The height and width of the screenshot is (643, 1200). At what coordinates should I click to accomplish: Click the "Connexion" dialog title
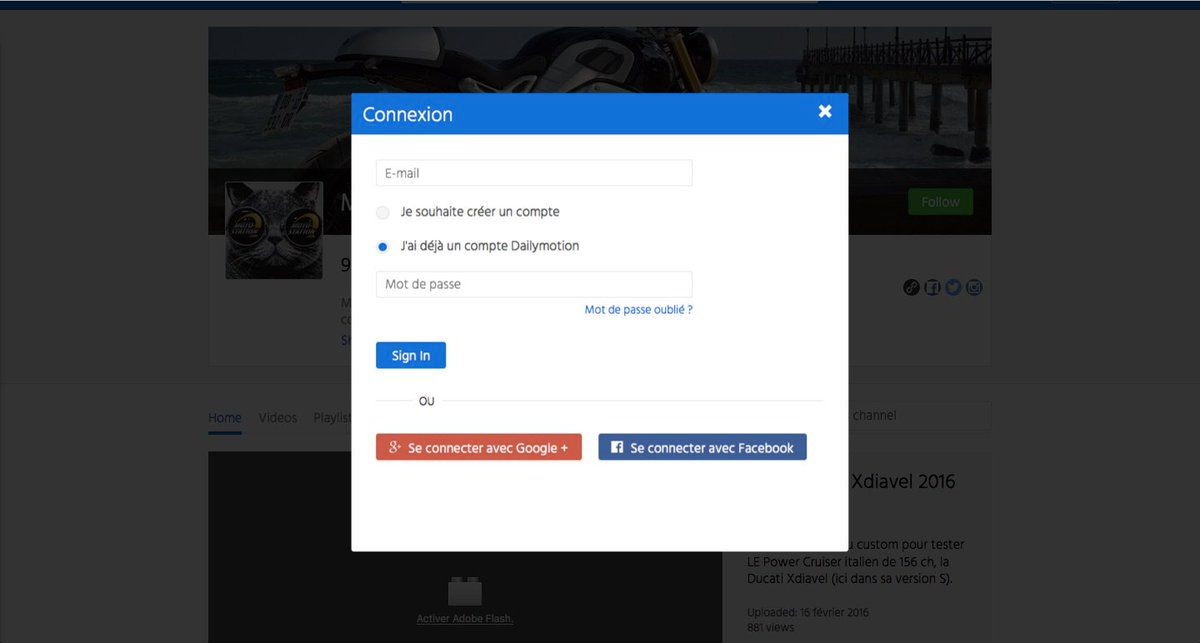click(407, 114)
